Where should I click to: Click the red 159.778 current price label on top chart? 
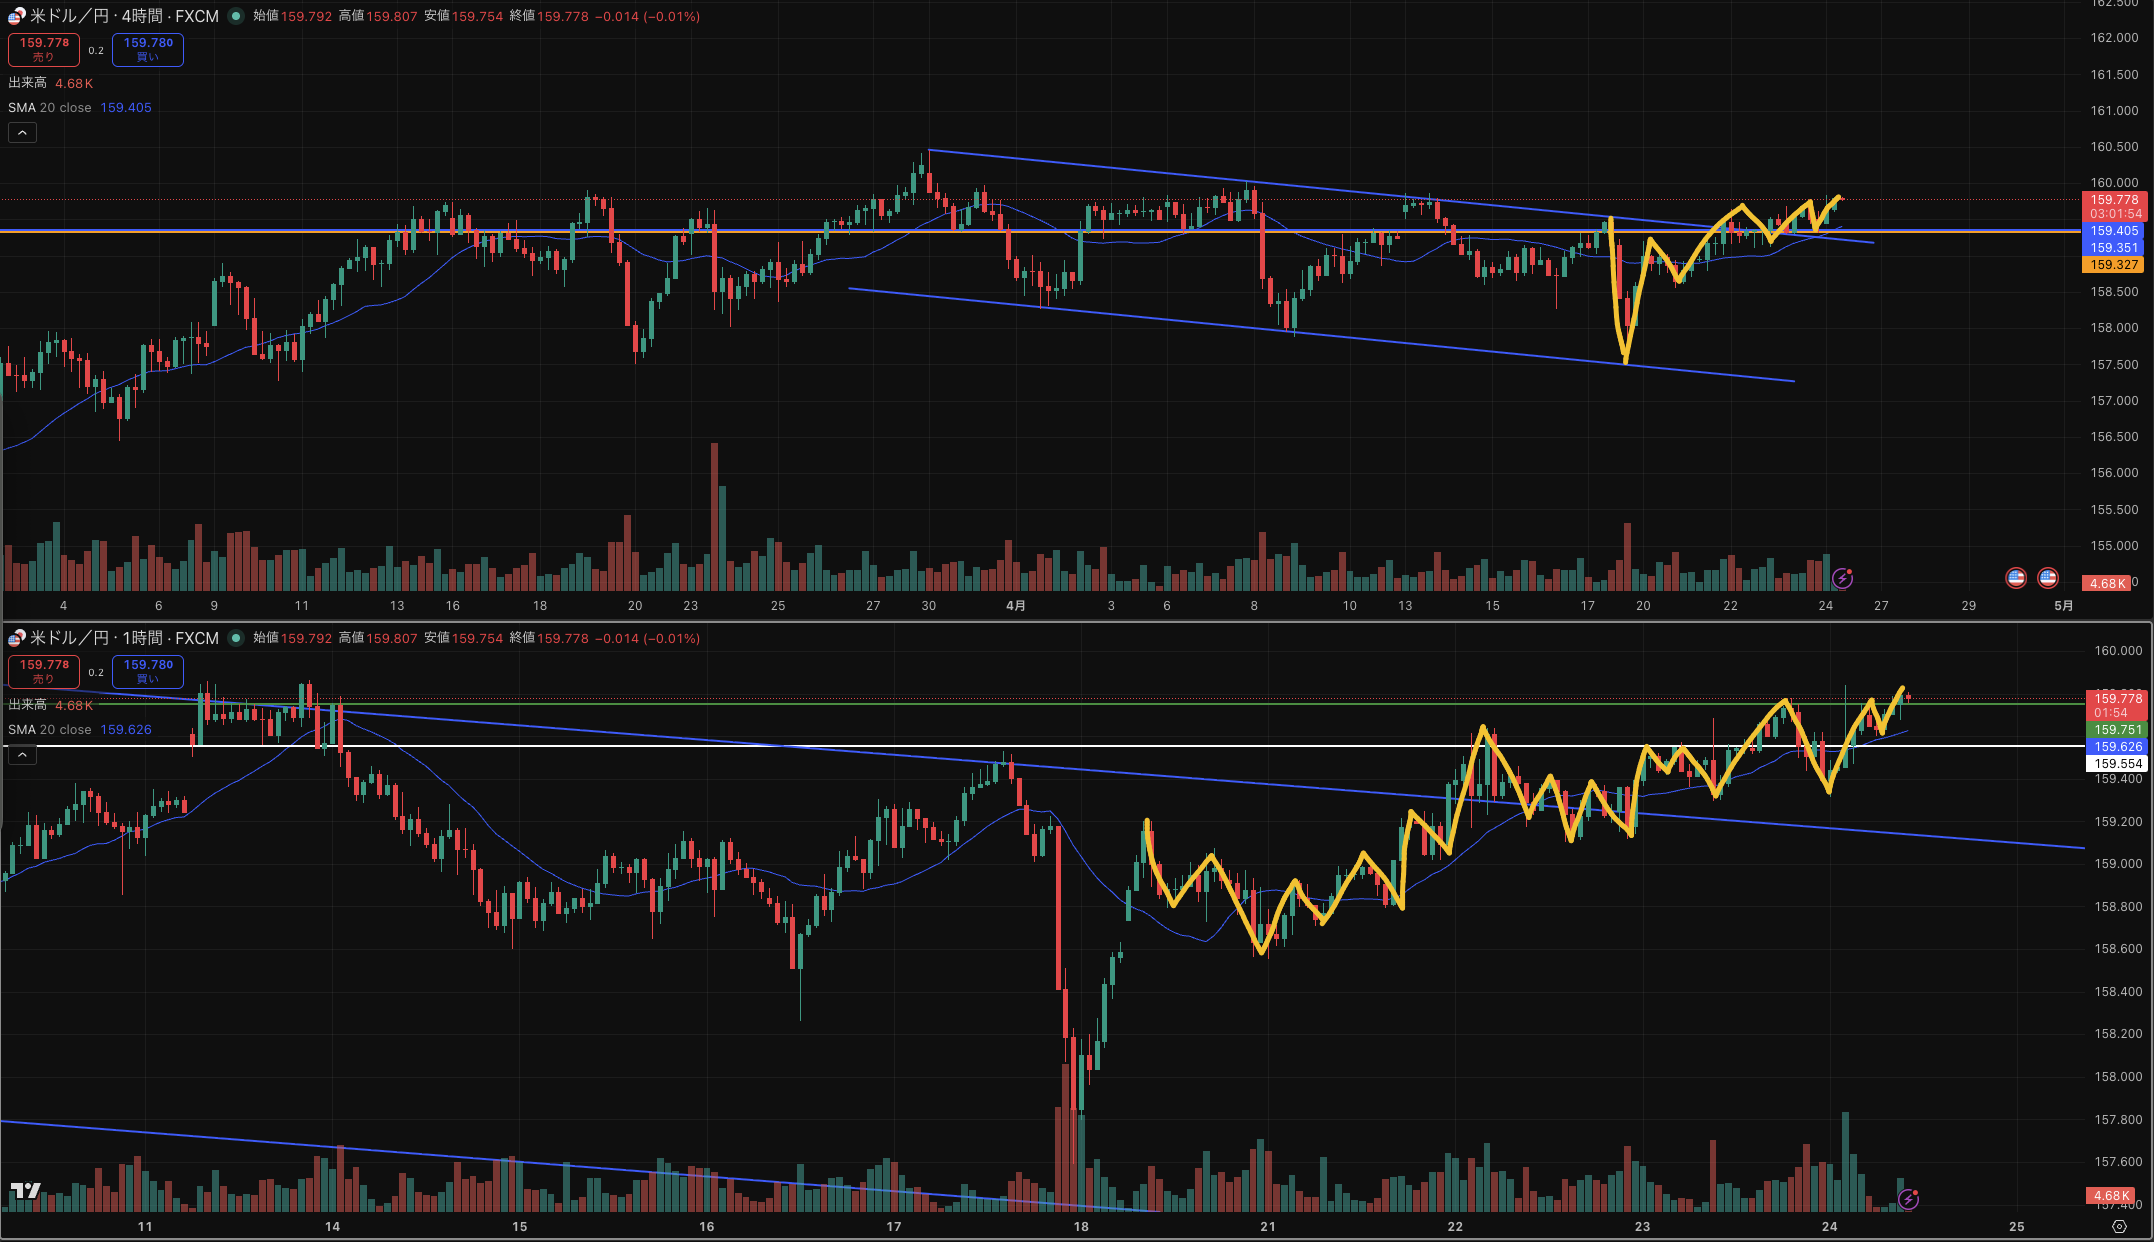(2114, 200)
